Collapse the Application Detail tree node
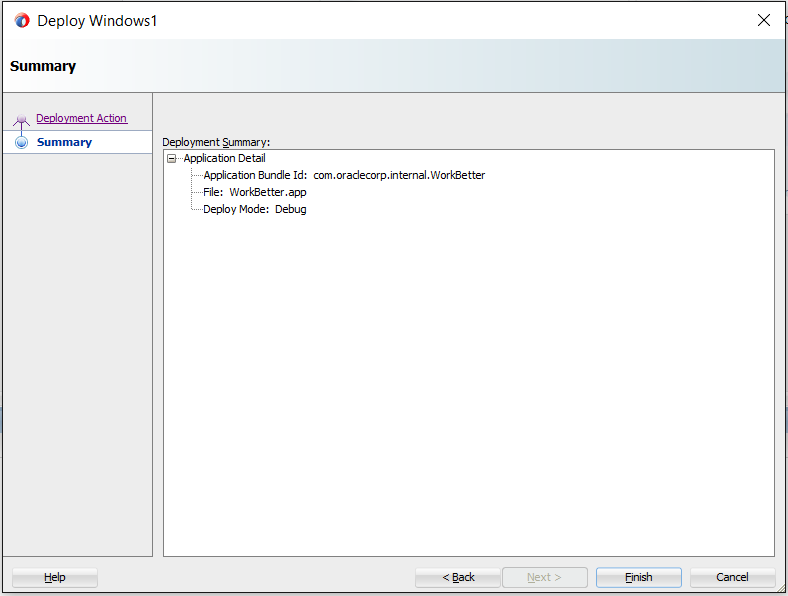 (171, 159)
